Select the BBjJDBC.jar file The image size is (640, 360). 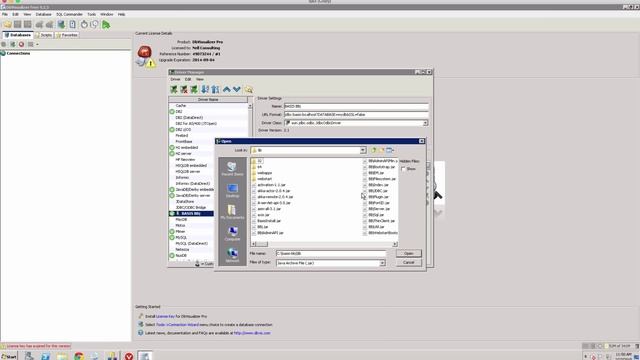(x=375, y=191)
